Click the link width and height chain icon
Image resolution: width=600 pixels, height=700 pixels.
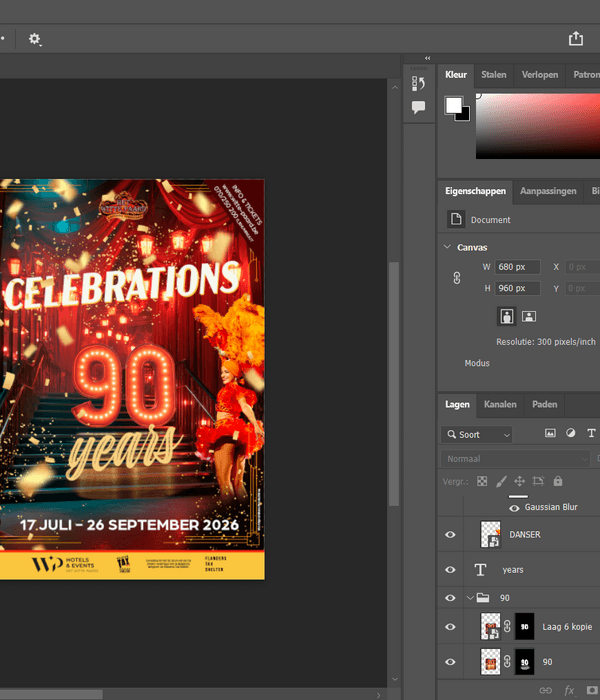tap(457, 278)
